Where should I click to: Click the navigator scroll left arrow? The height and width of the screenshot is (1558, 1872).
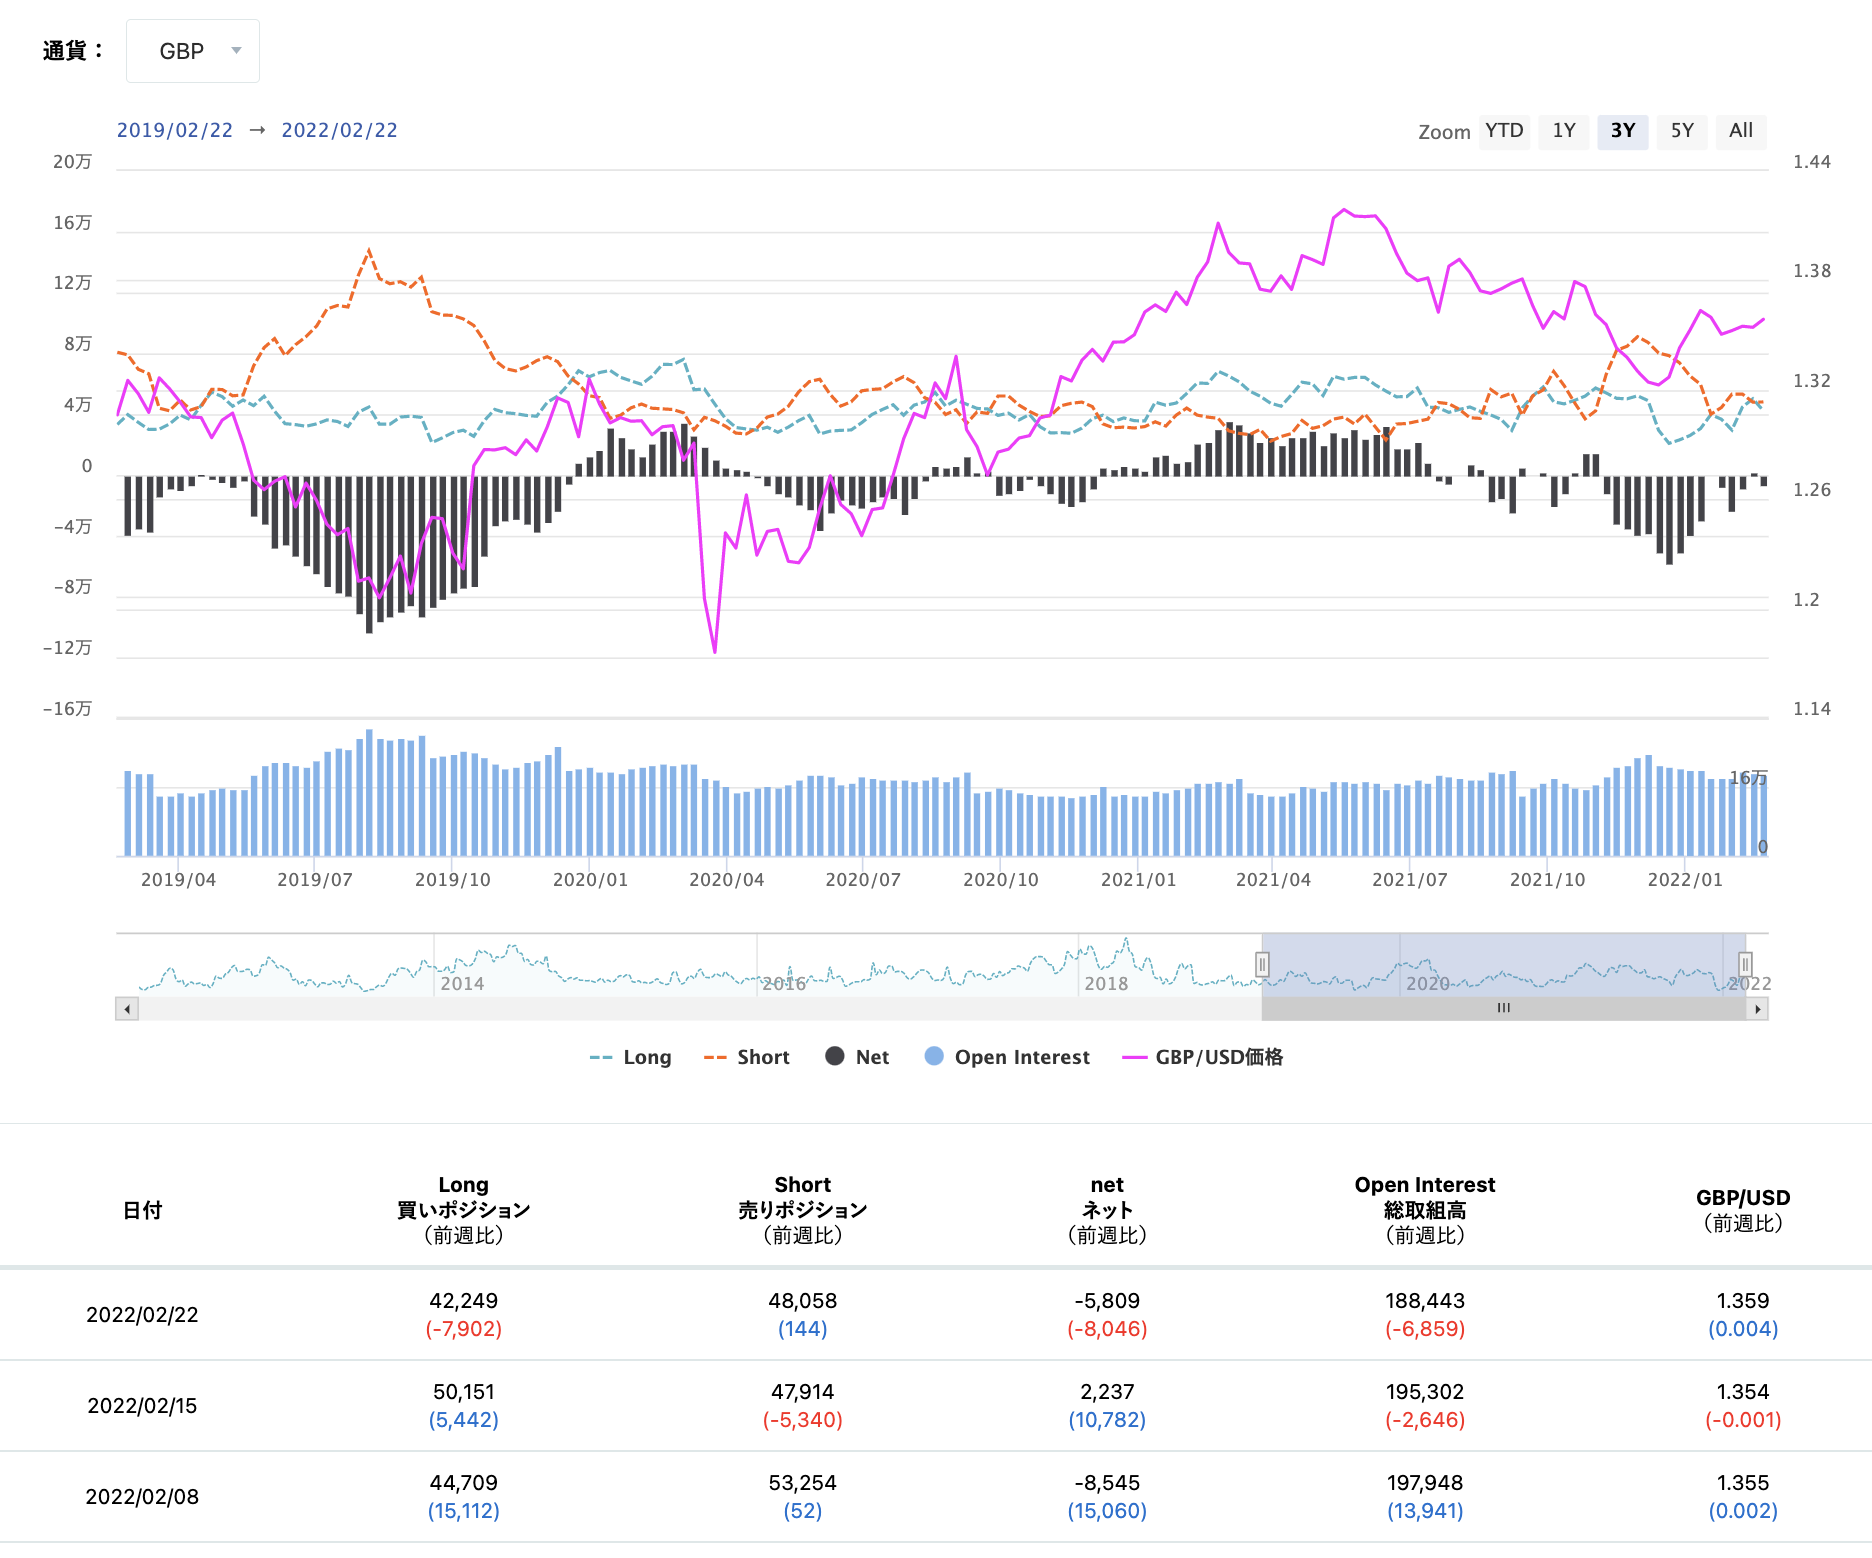[x=127, y=1009]
